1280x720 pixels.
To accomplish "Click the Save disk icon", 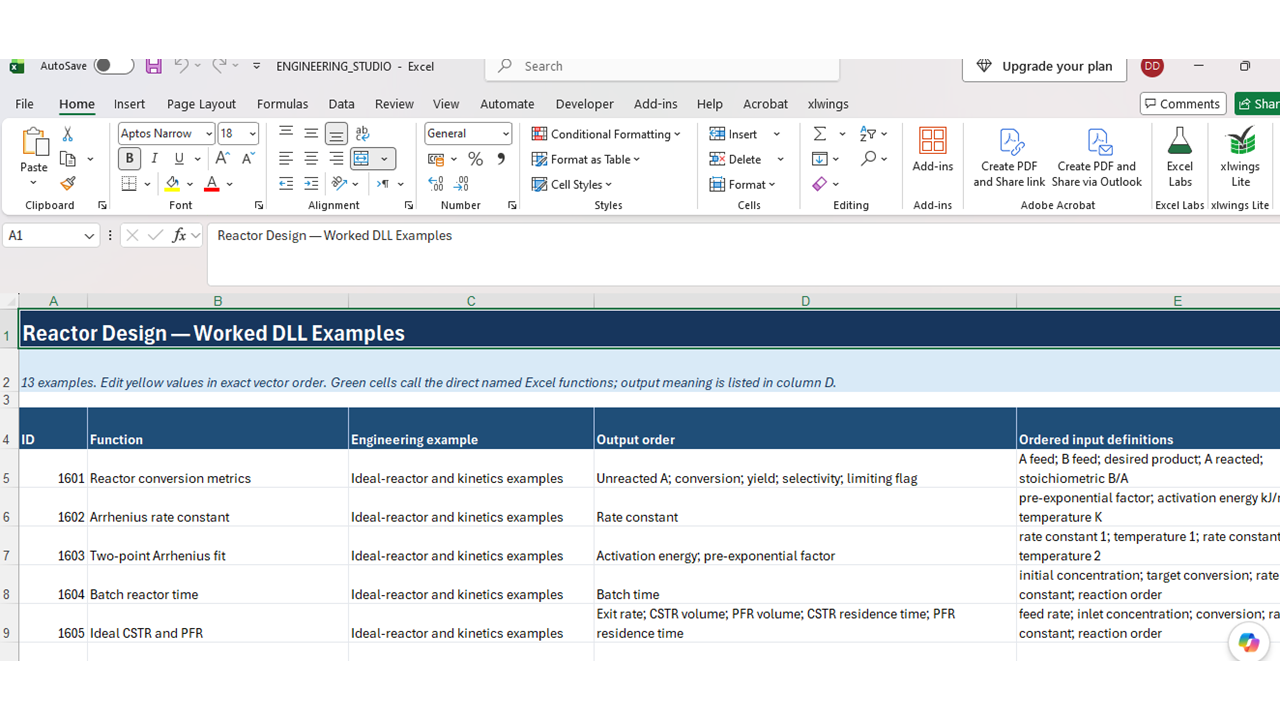I will click(x=153, y=66).
